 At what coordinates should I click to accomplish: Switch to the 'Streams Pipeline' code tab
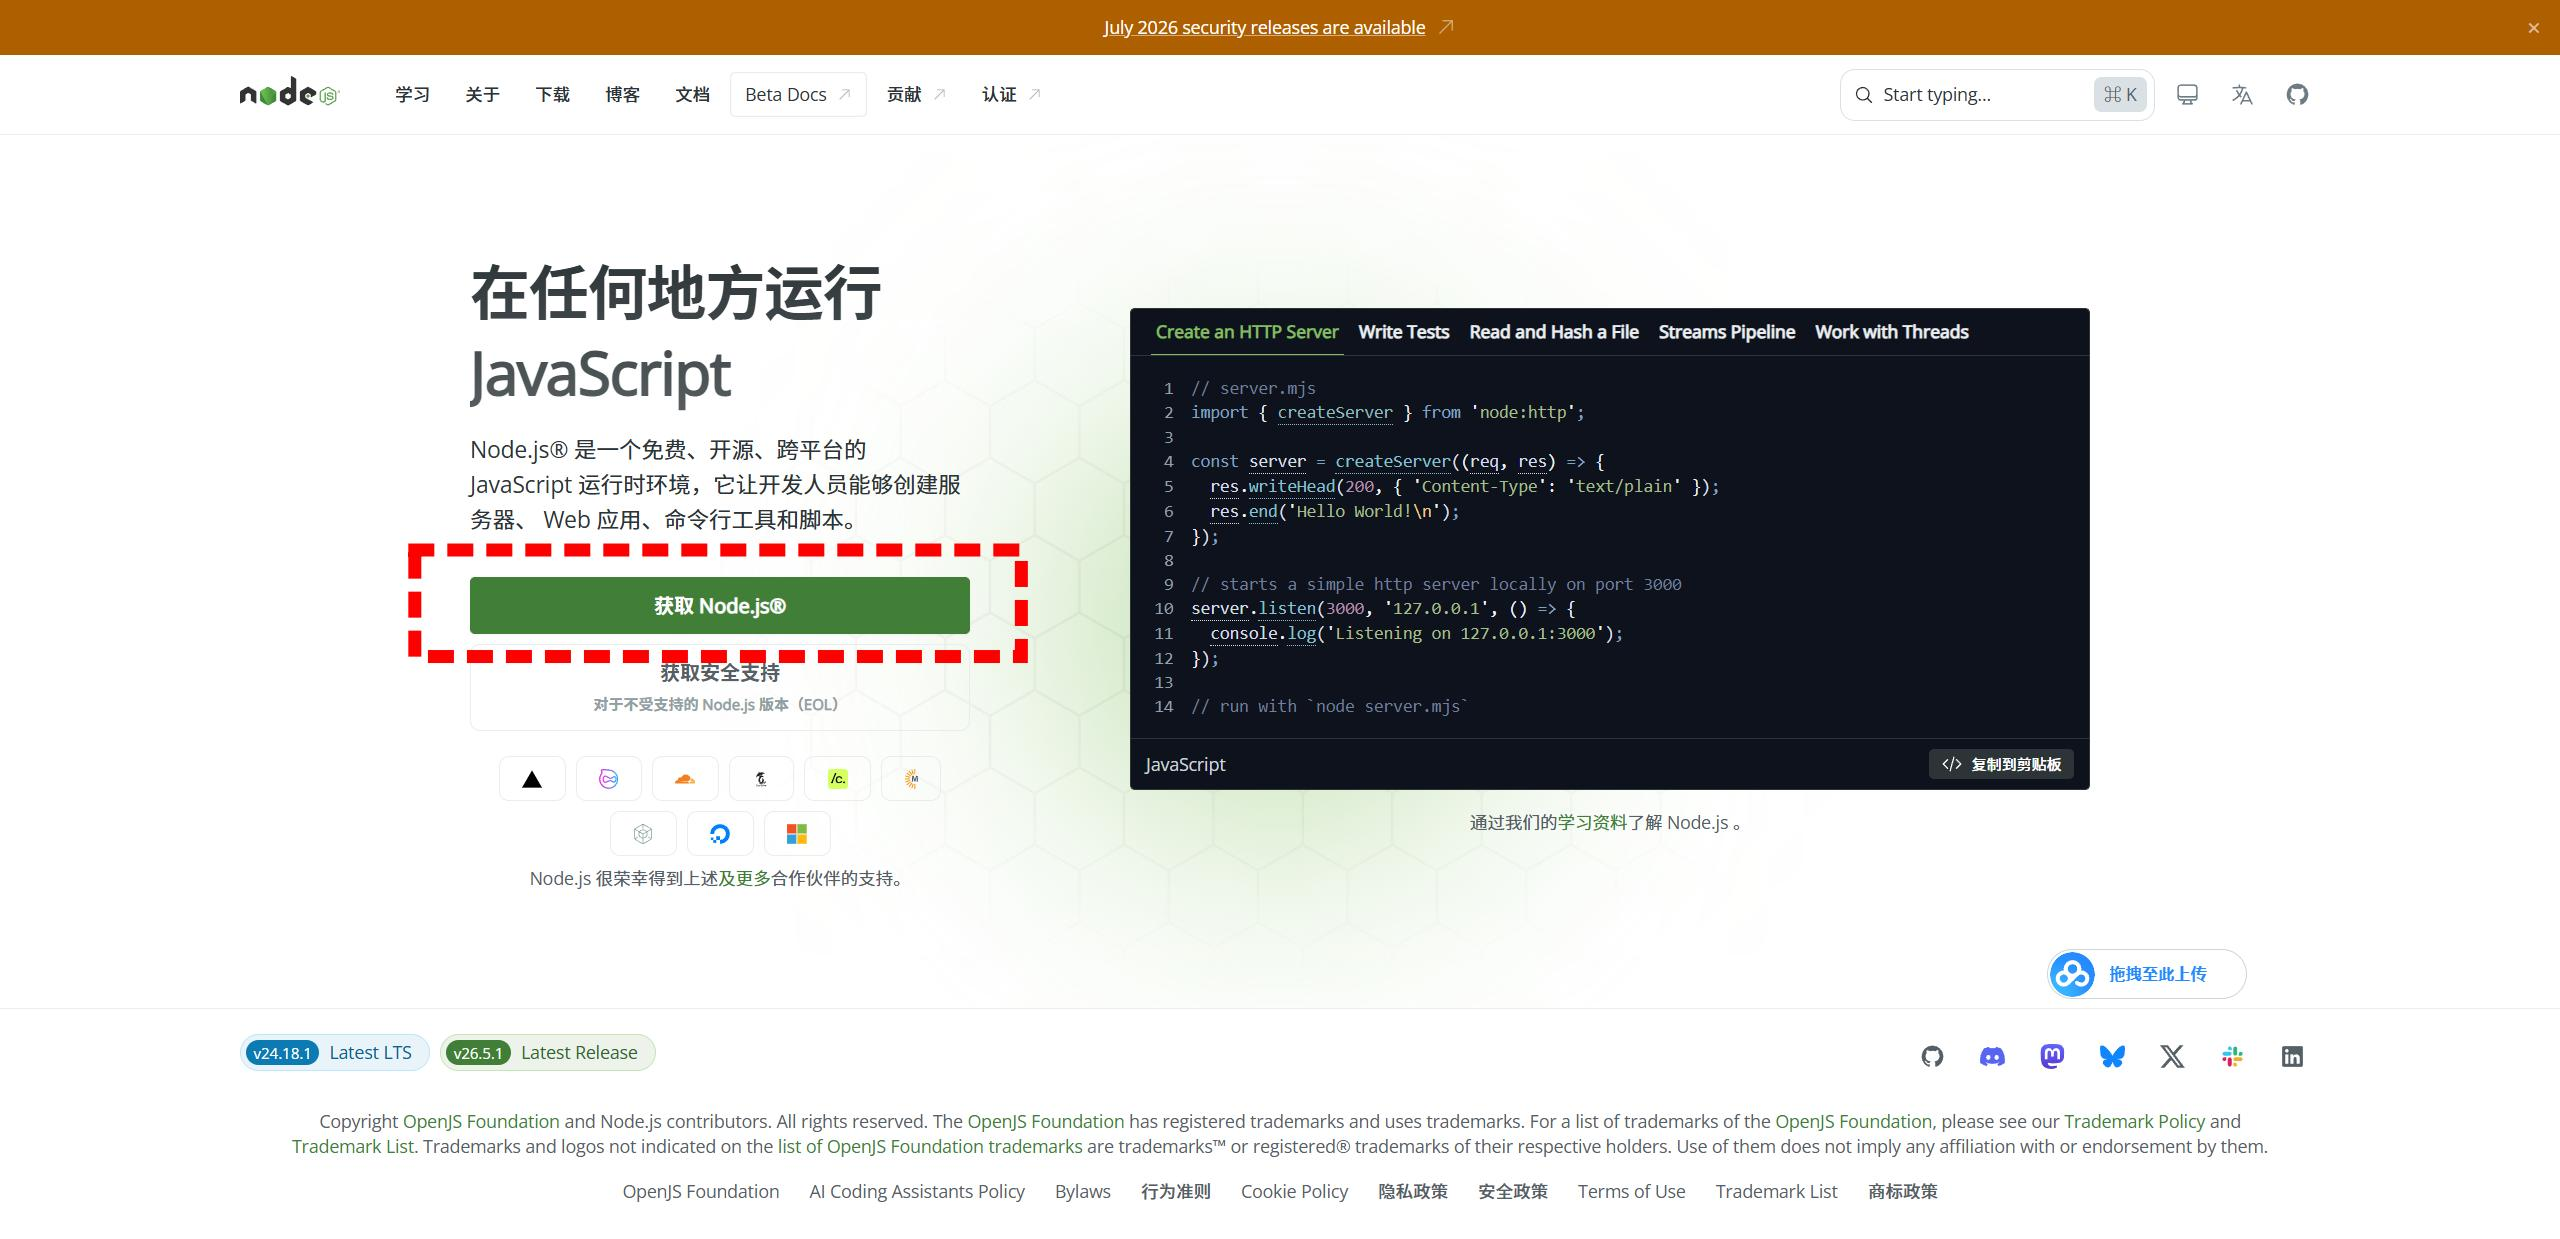coord(1727,332)
